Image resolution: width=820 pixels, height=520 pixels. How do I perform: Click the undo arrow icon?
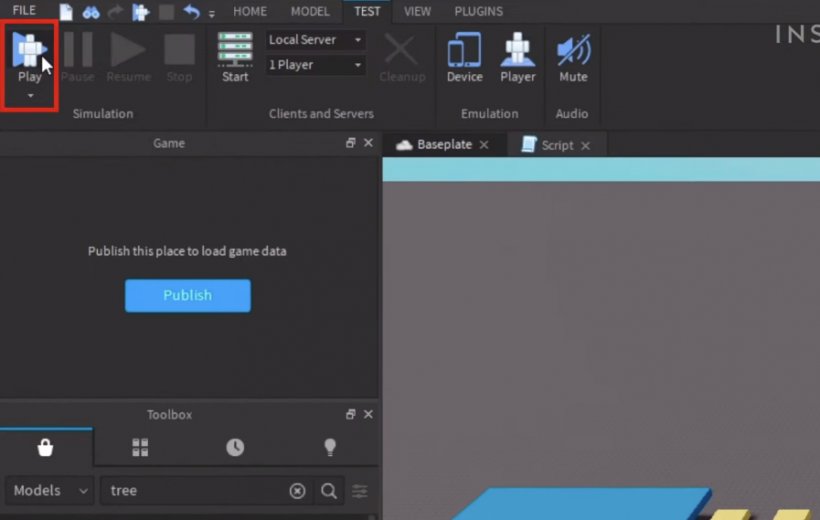point(191,12)
